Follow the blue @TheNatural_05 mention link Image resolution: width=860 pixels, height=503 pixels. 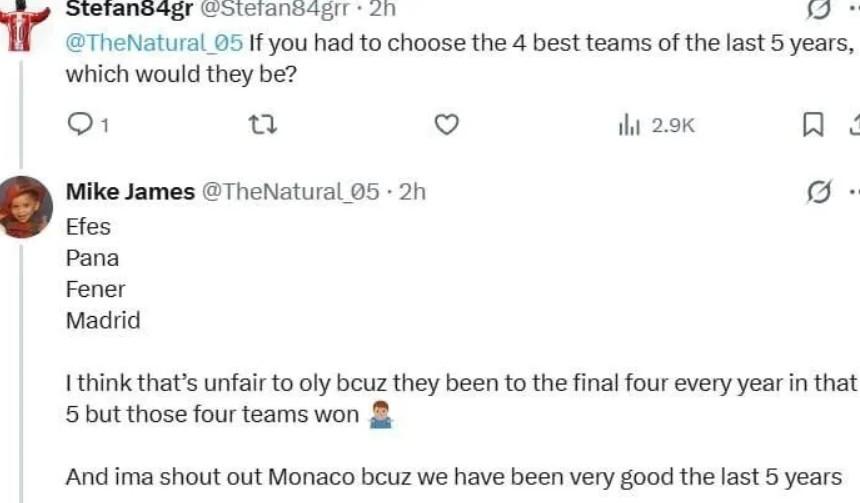point(154,43)
